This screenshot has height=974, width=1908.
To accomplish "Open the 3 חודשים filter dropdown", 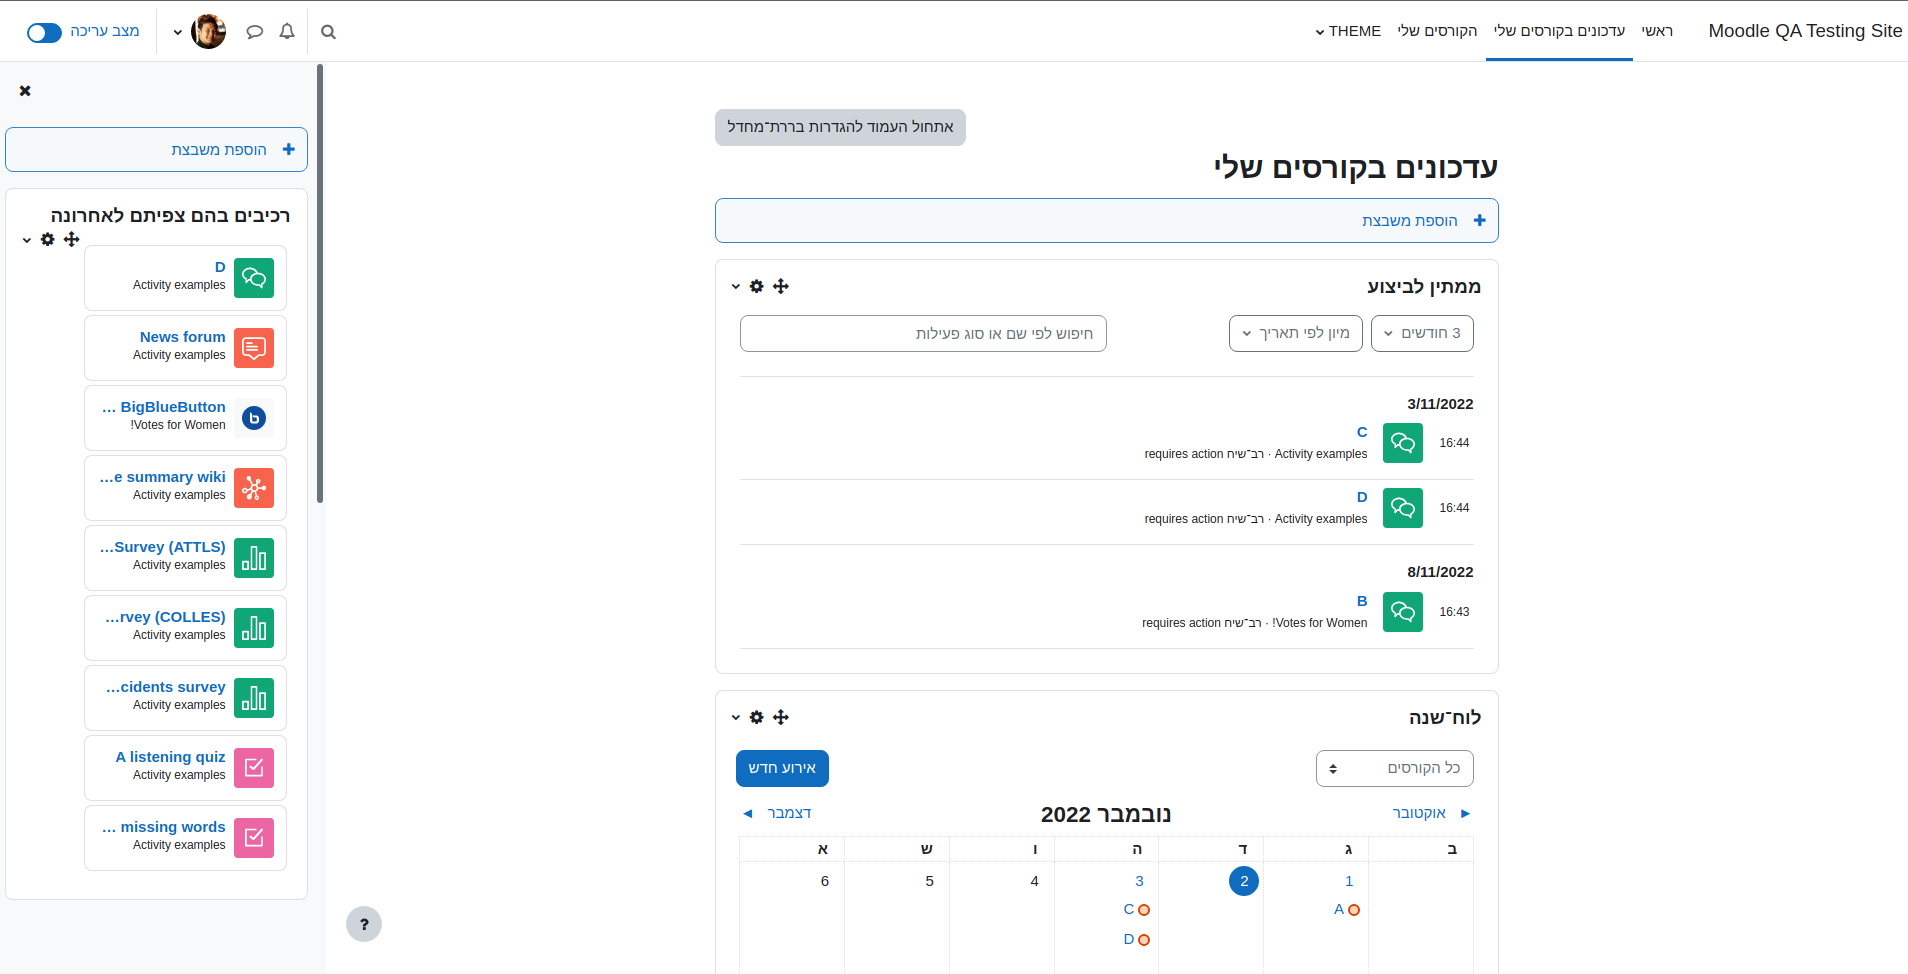I will click(1422, 333).
